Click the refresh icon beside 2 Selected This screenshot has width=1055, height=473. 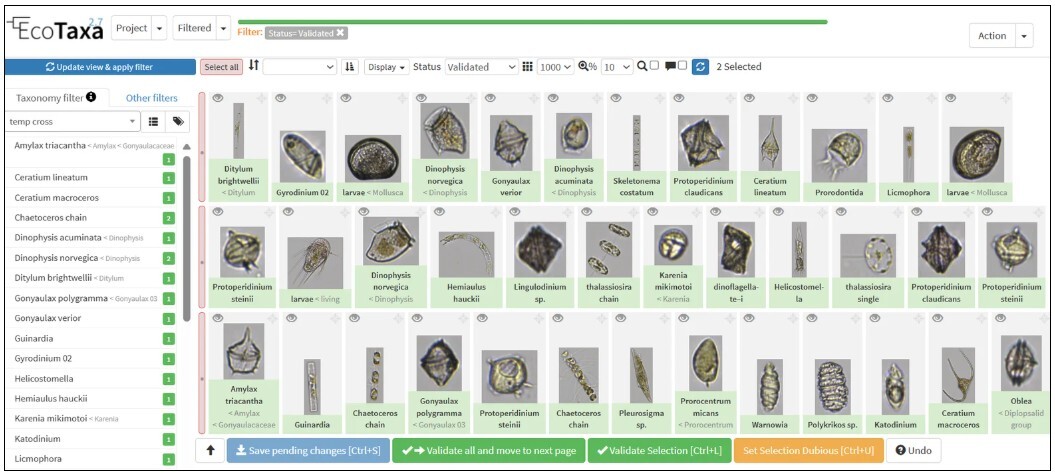tap(700, 67)
